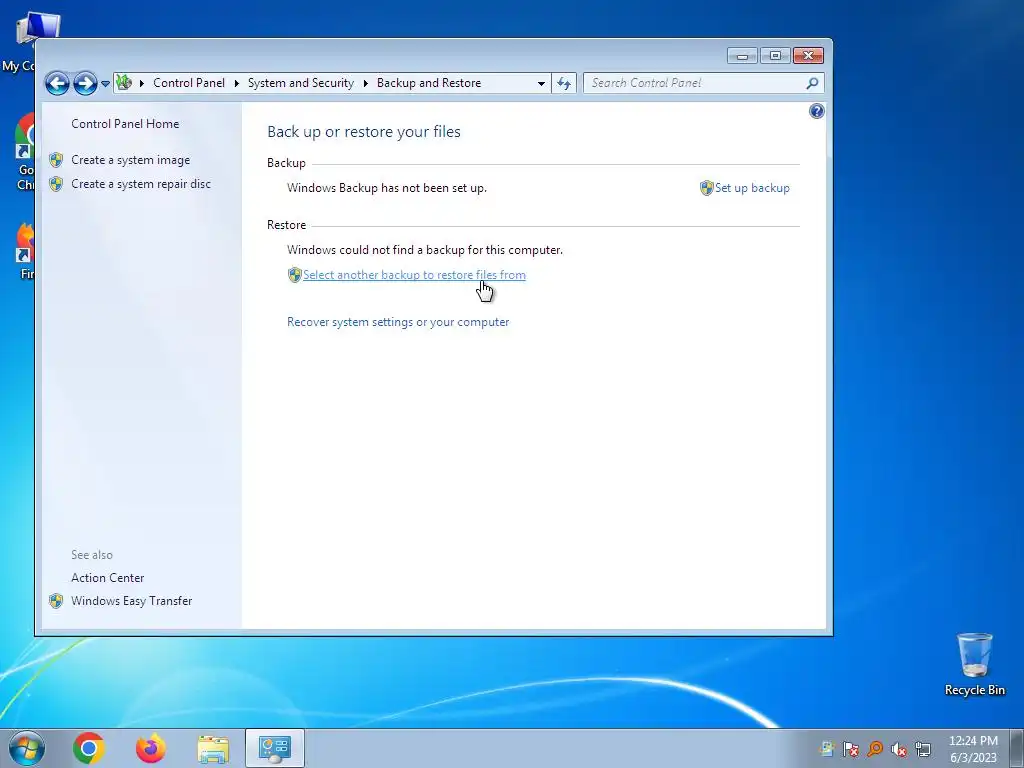Click 'Back up or restore your files' heading
This screenshot has height=768, width=1024.
(x=364, y=131)
